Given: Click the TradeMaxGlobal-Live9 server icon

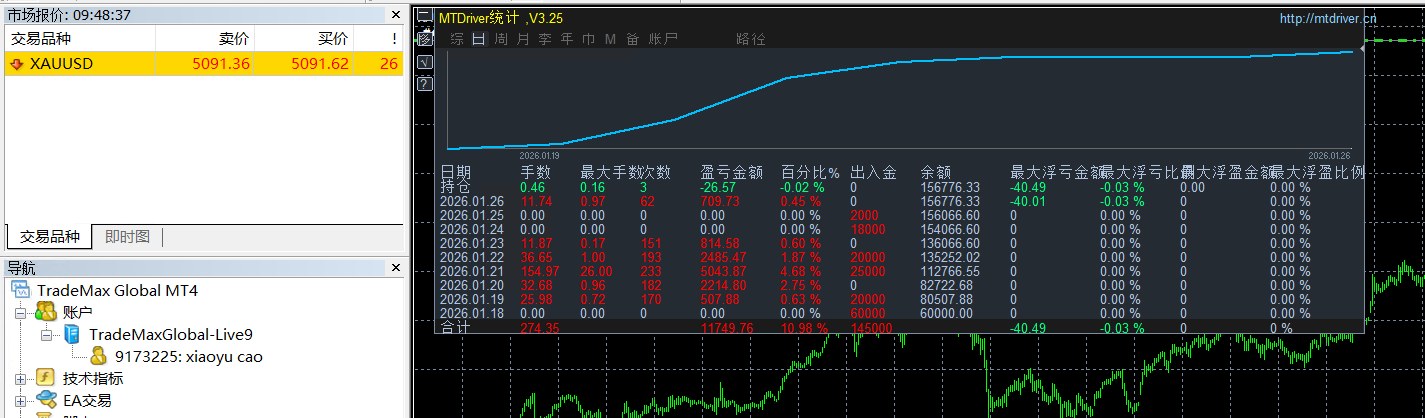Looking at the screenshot, I should pos(72,334).
